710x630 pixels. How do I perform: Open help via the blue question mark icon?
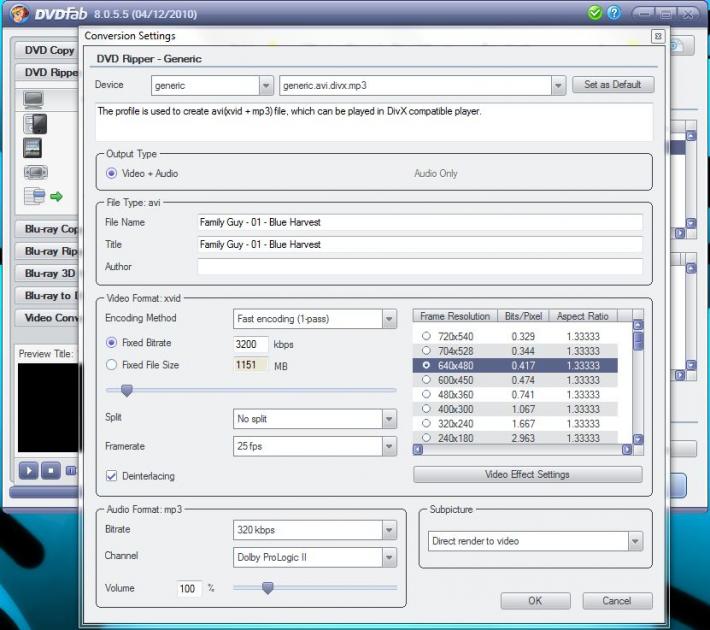click(613, 13)
